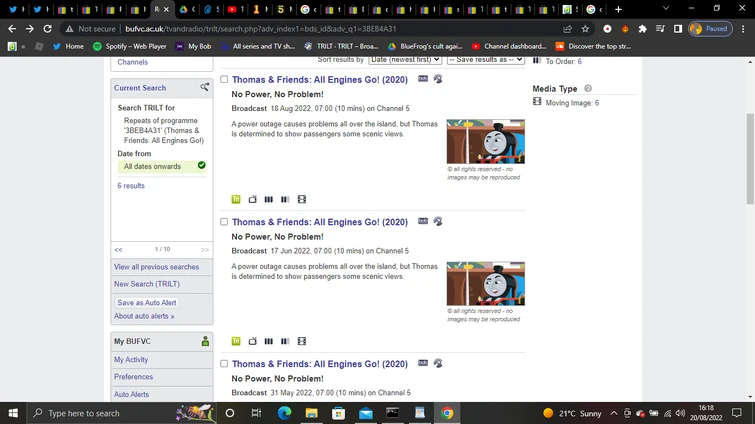Viewport: 755px width, 424px height.
Task: Open Microsoft Edge from the taskbar
Action: coord(284,413)
